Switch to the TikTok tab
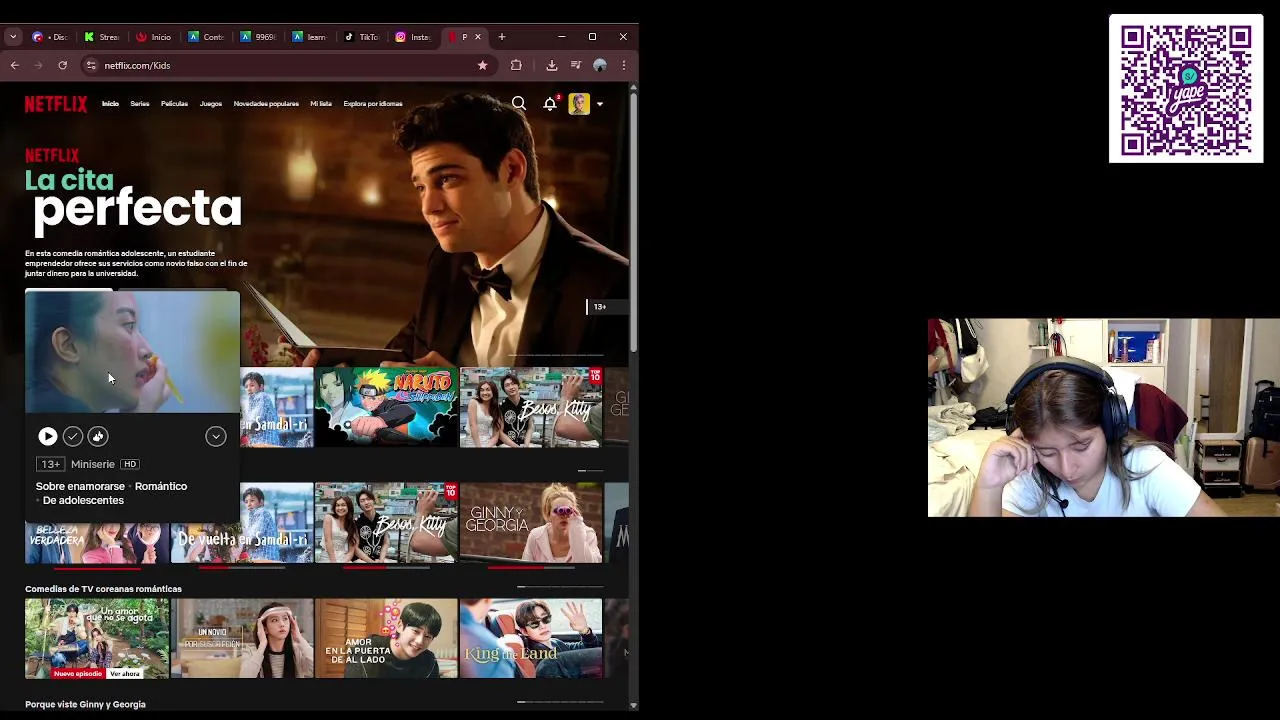The height and width of the screenshot is (720, 1280). pos(361,37)
